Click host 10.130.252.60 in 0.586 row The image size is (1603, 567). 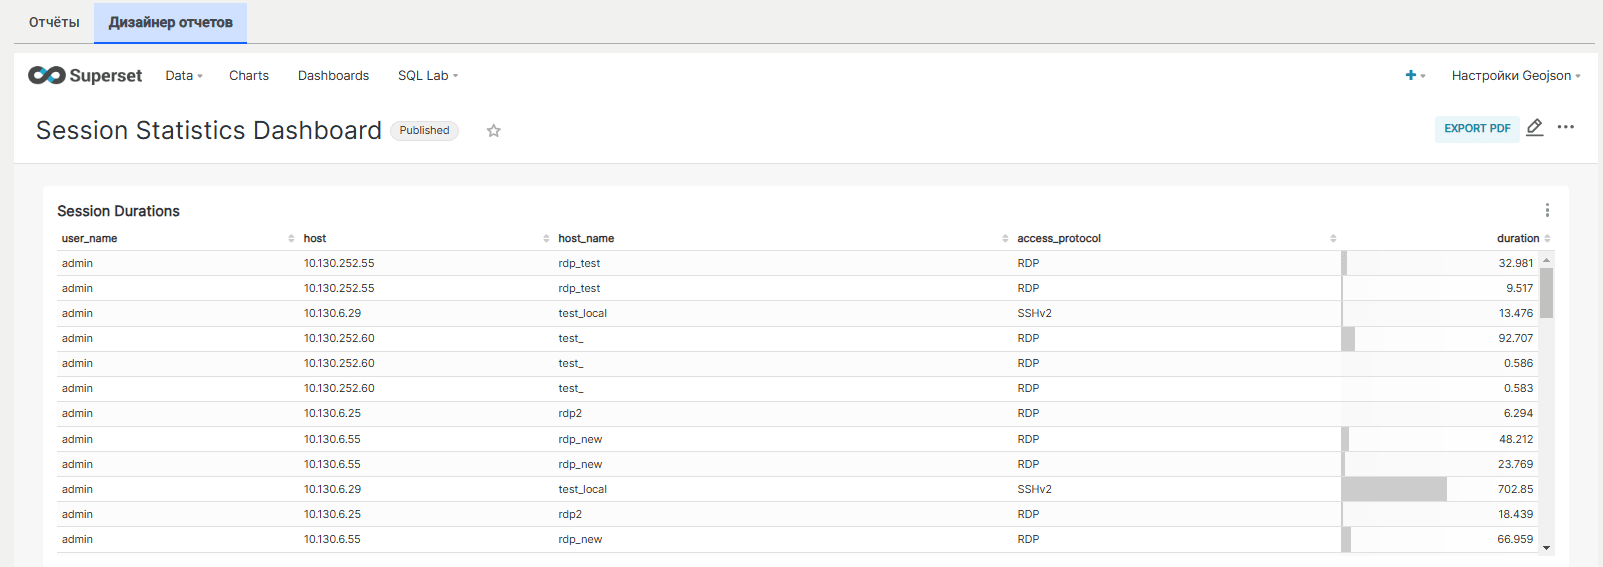339,363
